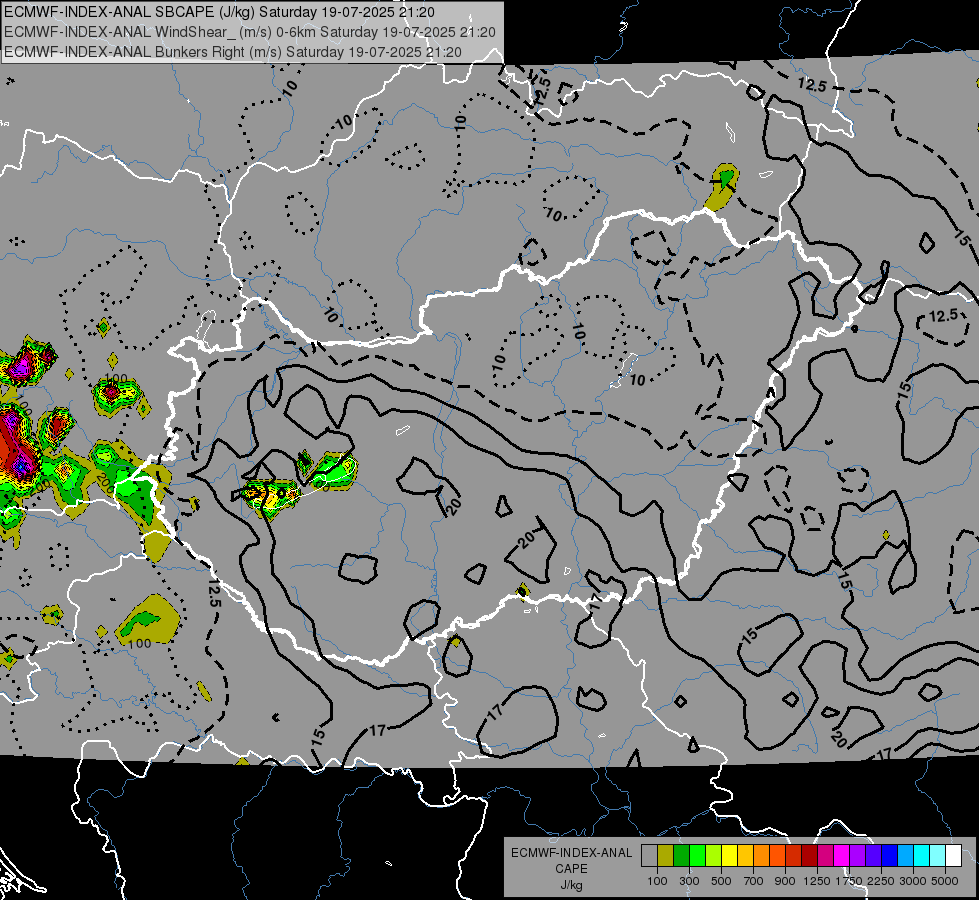Image resolution: width=979 pixels, height=900 pixels.
Task: Select the deep pink legend swatch
Action: [825, 856]
